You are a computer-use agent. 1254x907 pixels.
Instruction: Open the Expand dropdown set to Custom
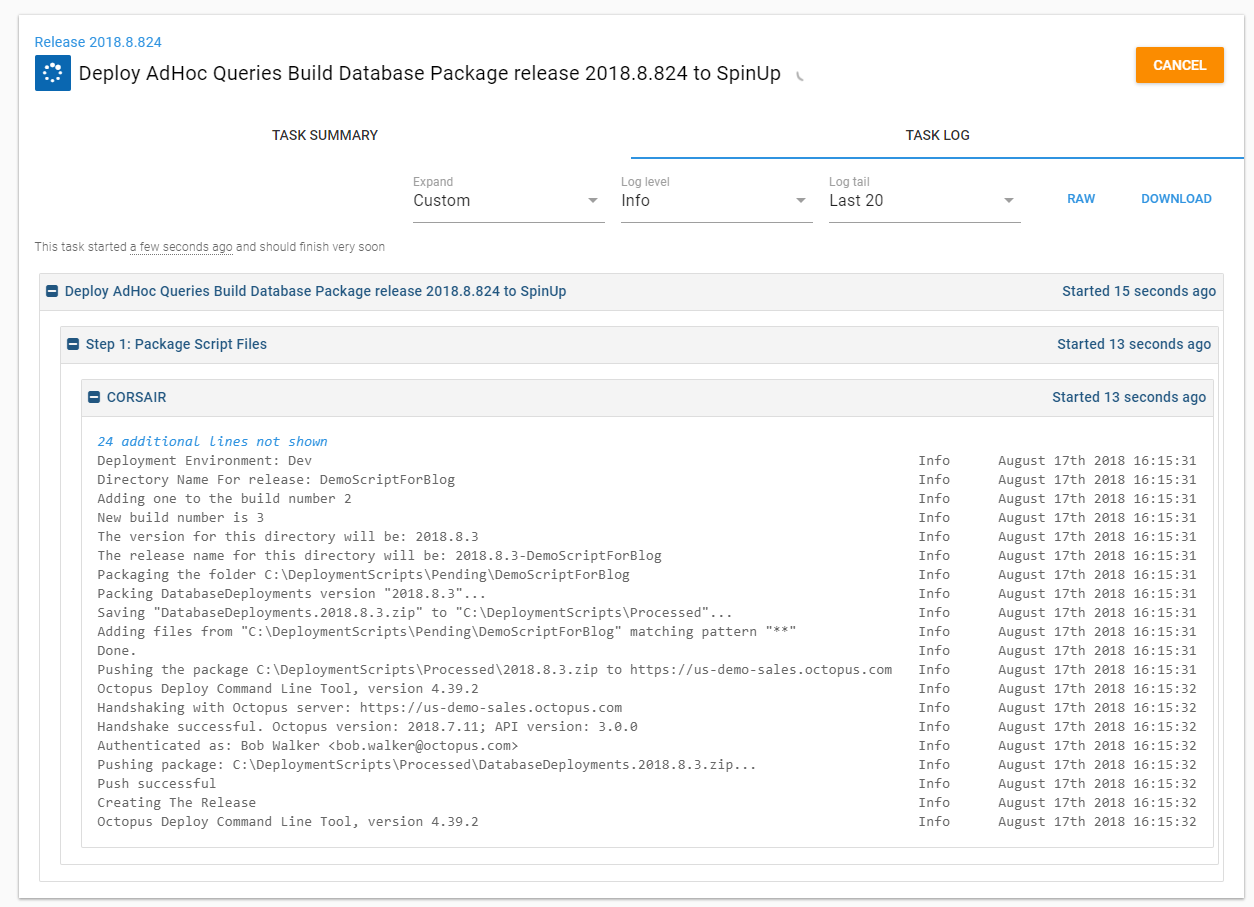coord(508,201)
